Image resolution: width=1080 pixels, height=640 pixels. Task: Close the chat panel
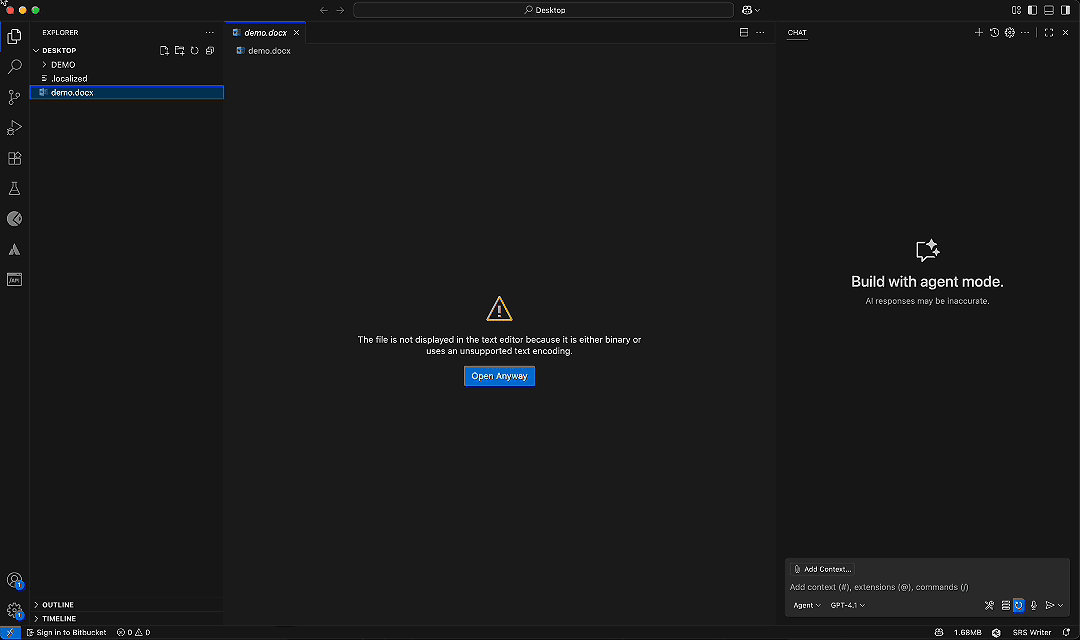click(1066, 32)
